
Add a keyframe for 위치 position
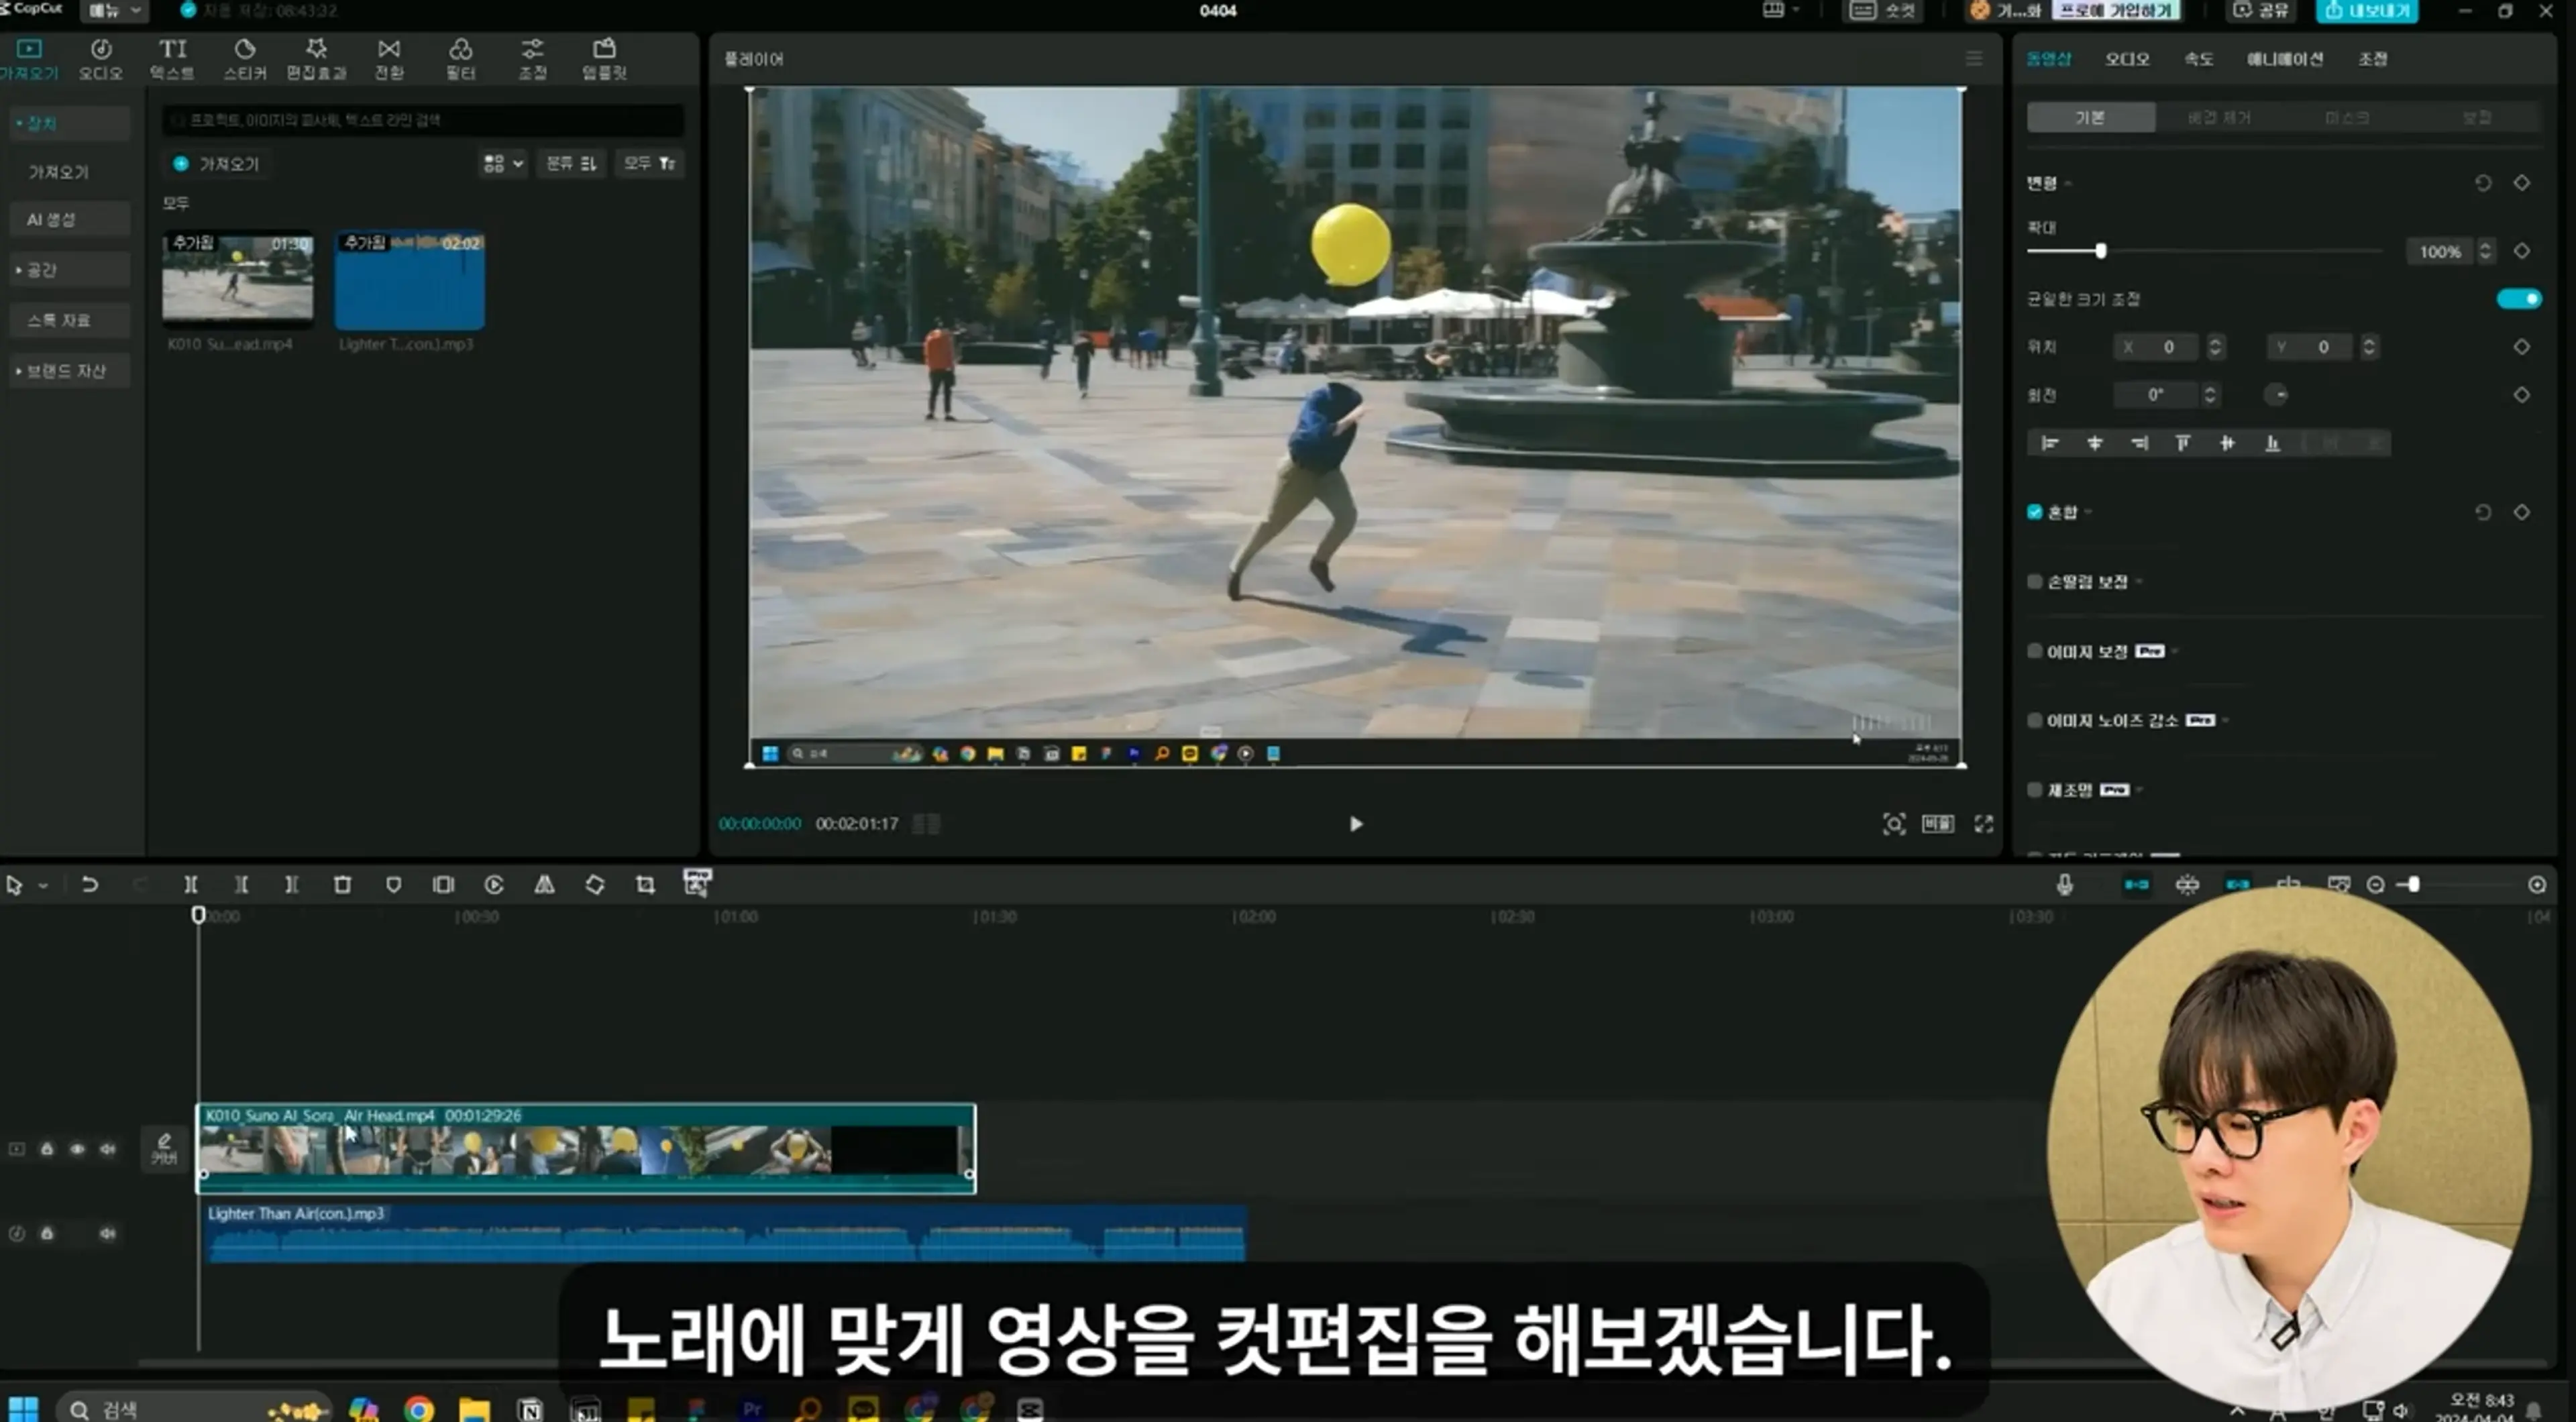2522,347
